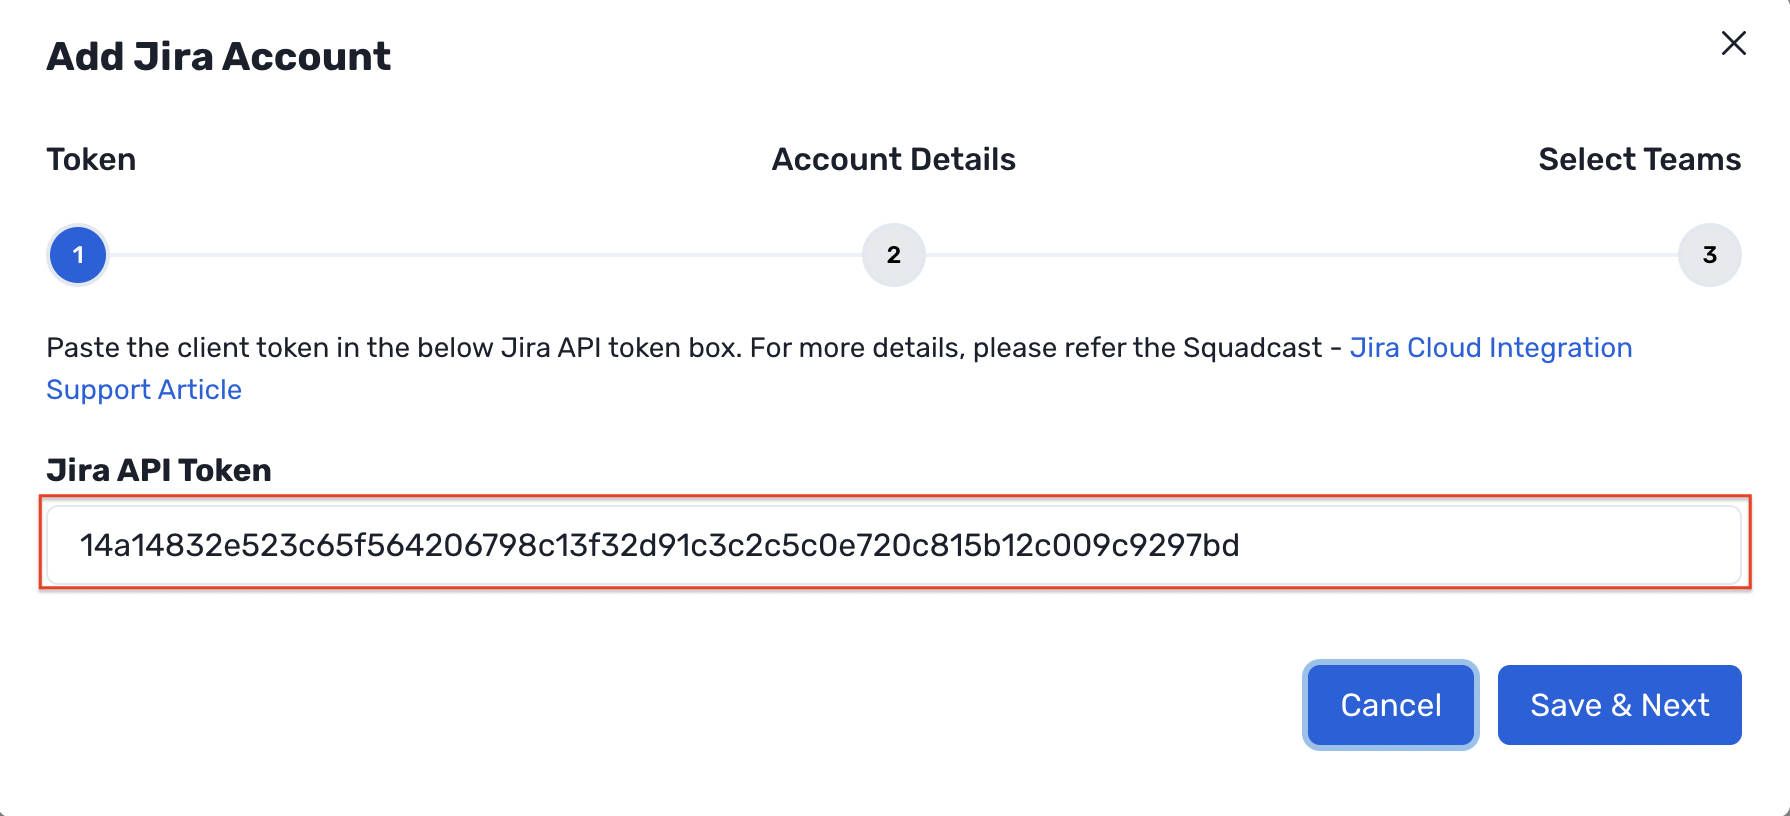Click the Add Jira Account title
Image resolution: width=1790 pixels, height=816 pixels.
tap(218, 56)
